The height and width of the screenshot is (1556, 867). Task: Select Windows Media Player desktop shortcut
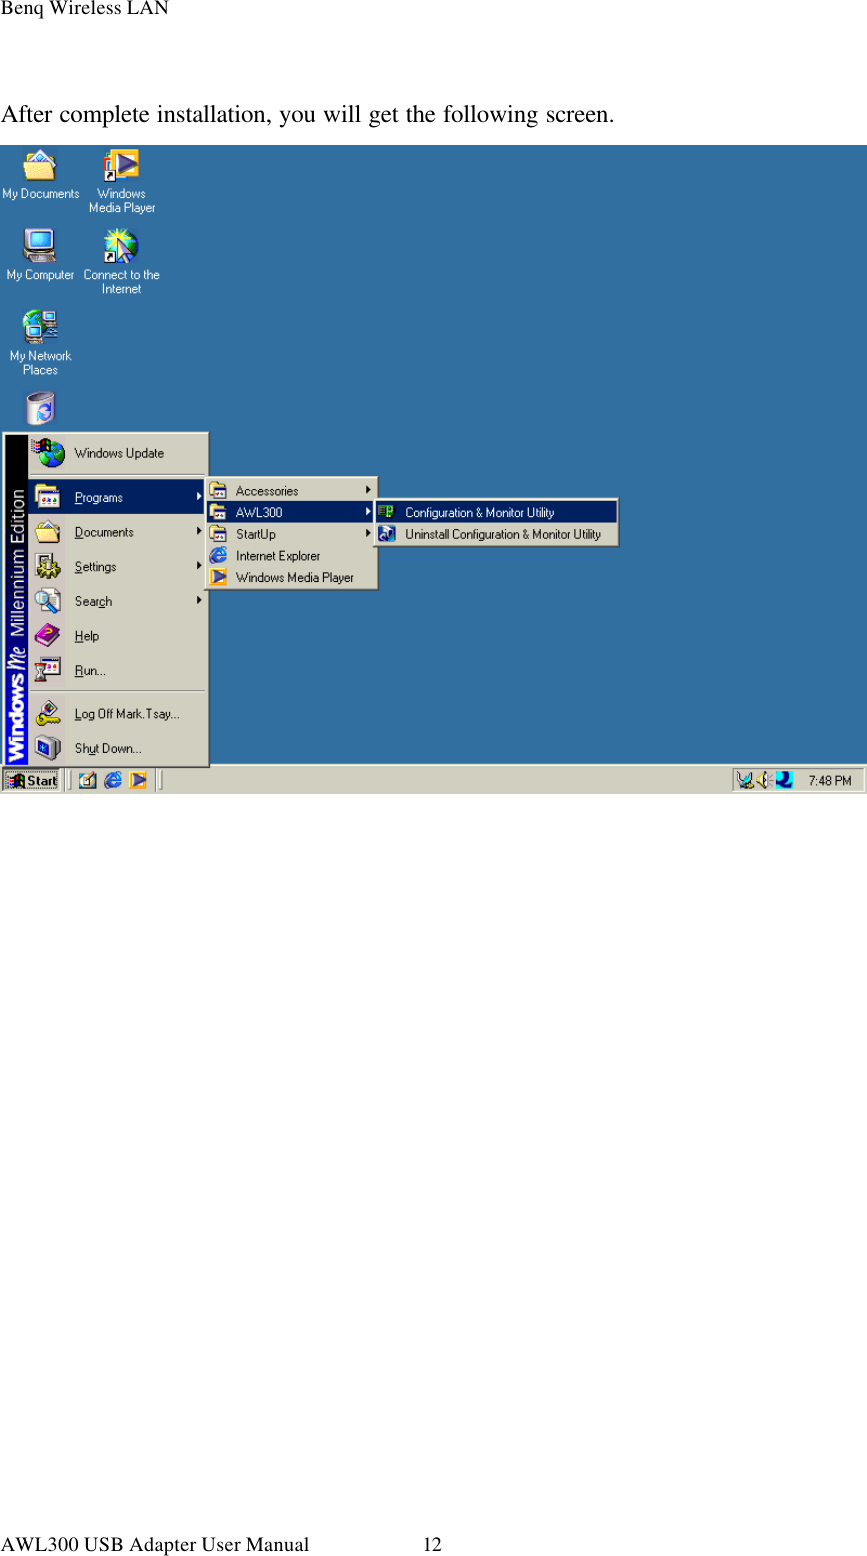click(122, 181)
